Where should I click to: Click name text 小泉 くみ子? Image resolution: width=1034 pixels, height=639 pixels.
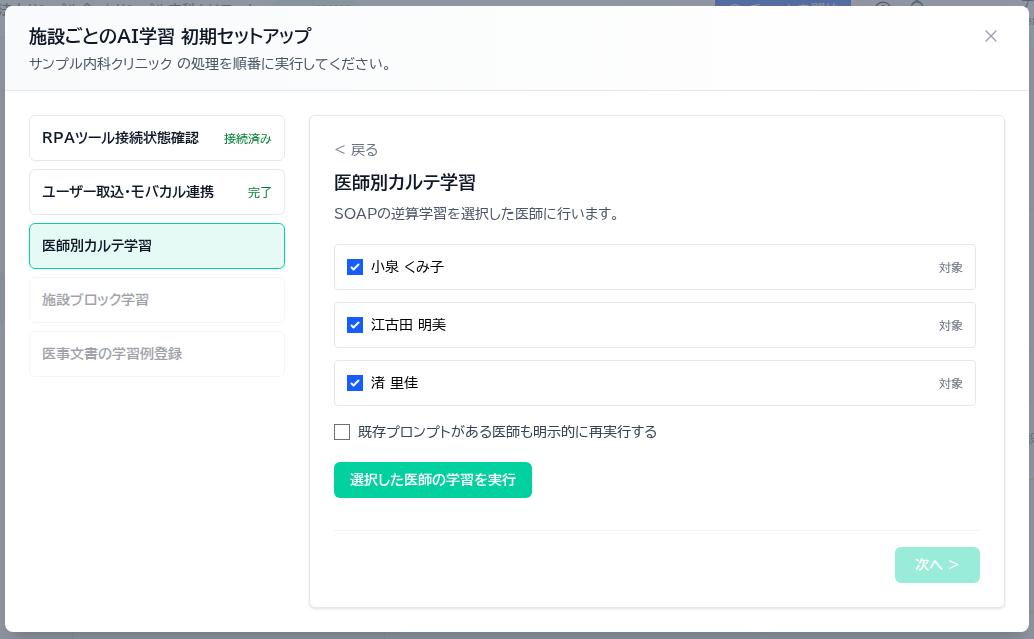[x=408, y=267]
